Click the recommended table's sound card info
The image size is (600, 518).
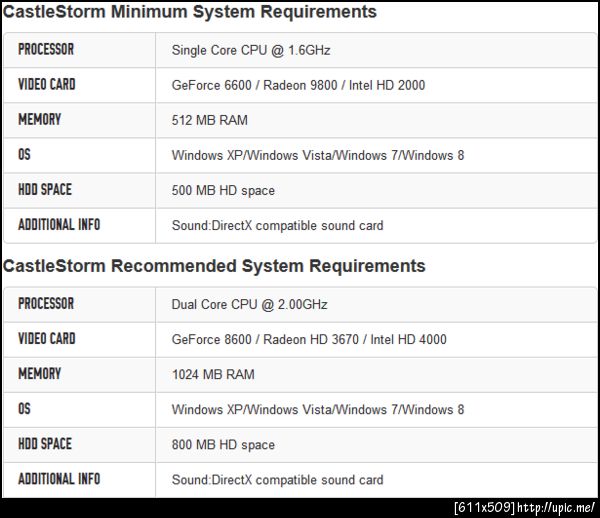[277, 480]
